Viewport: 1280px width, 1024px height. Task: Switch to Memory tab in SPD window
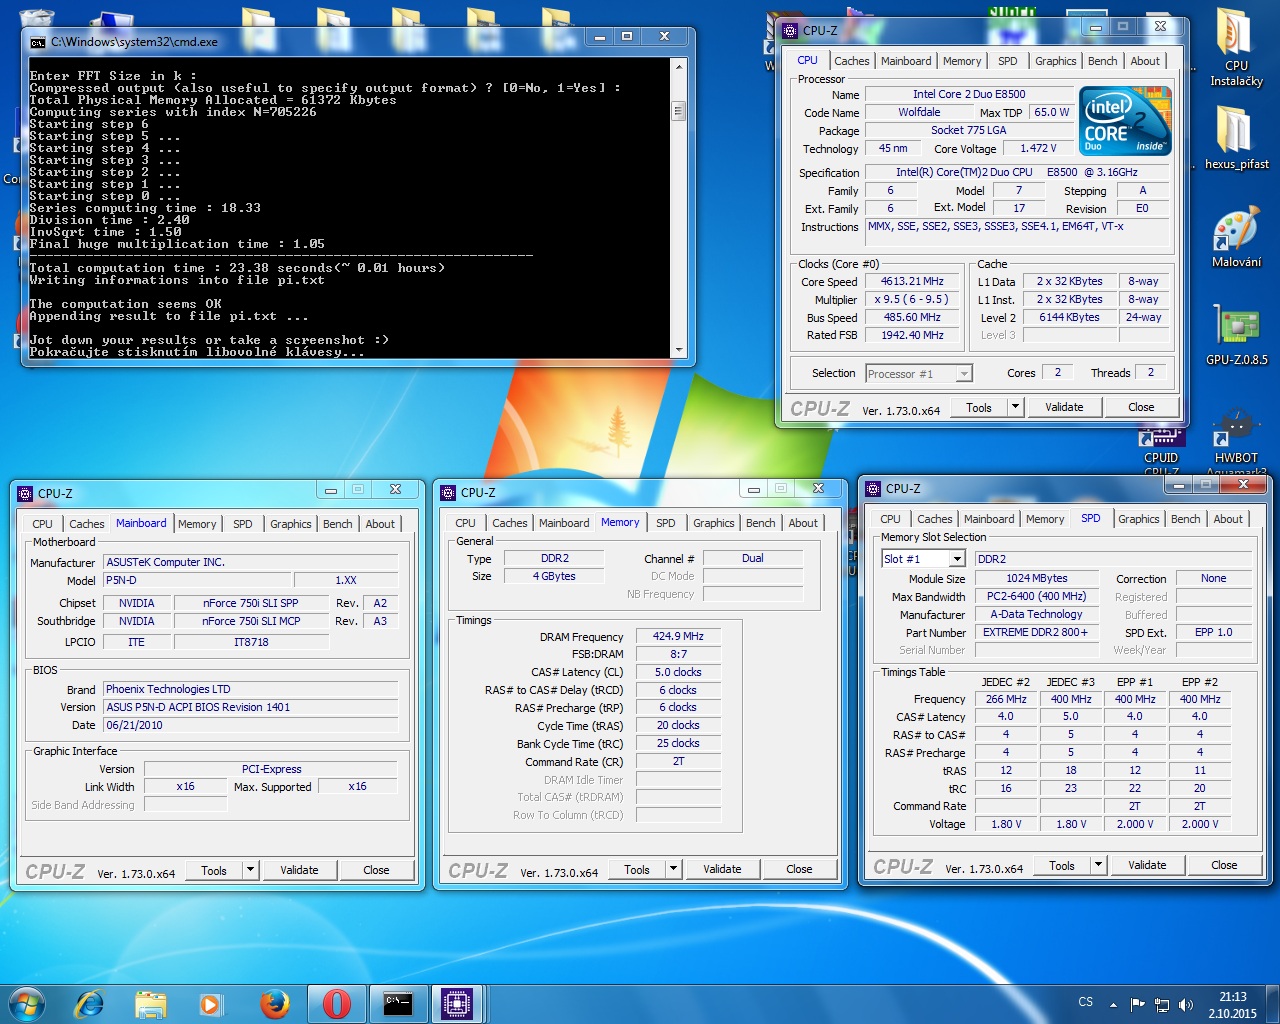pos(1044,519)
